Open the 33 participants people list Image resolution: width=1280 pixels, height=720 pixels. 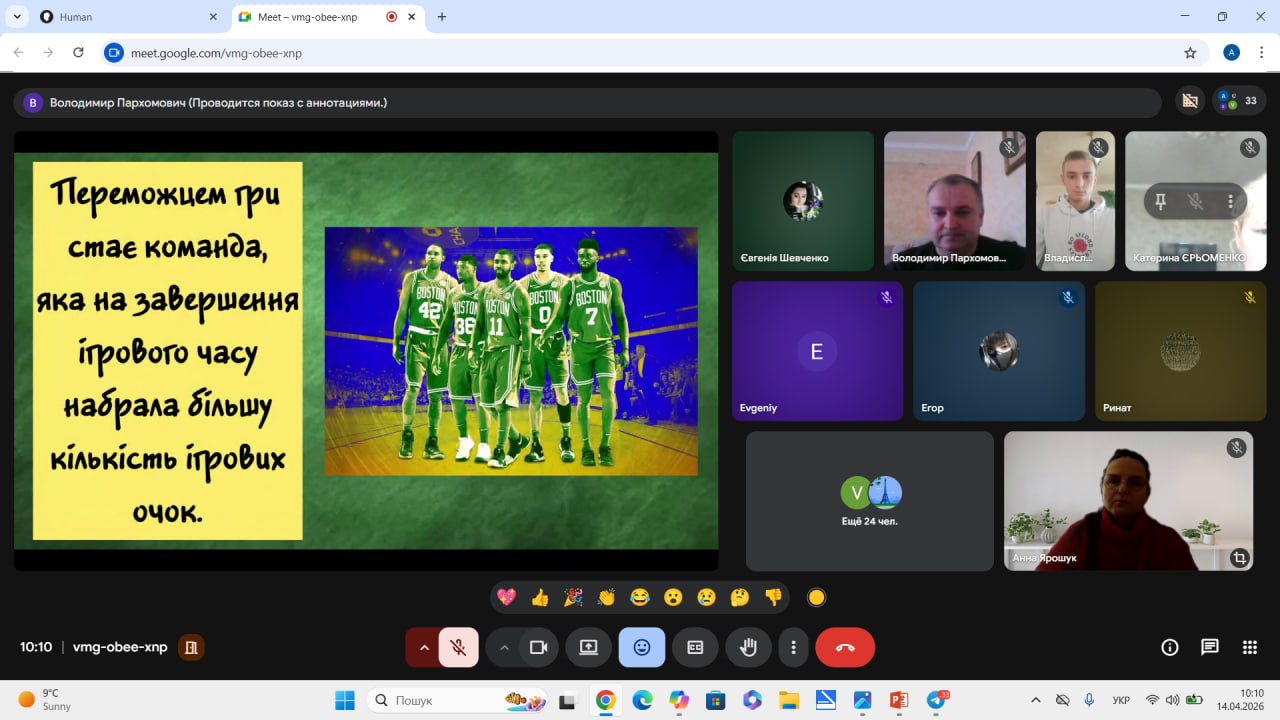pos(1240,101)
